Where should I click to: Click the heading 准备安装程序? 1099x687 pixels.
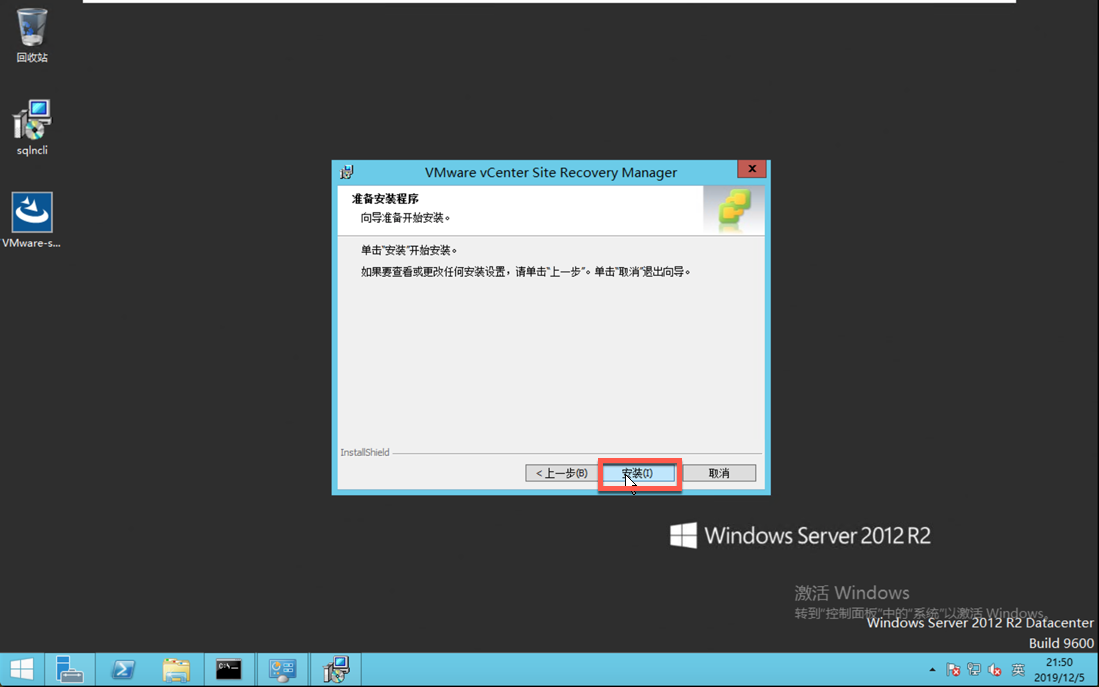(385, 199)
